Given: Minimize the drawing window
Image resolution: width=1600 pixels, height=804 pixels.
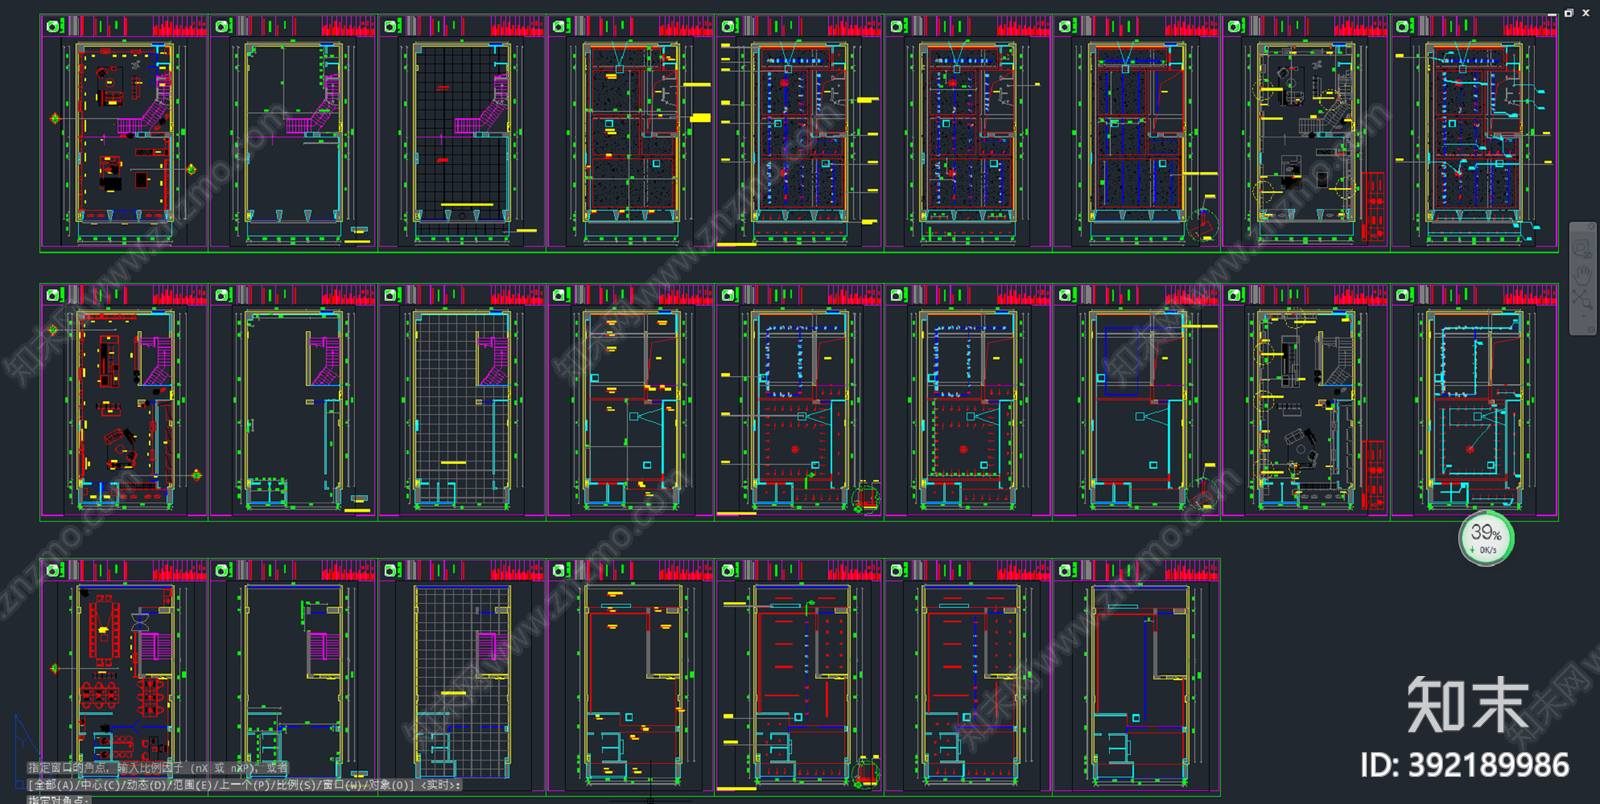Looking at the screenshot, I should tap(1552, 13).
